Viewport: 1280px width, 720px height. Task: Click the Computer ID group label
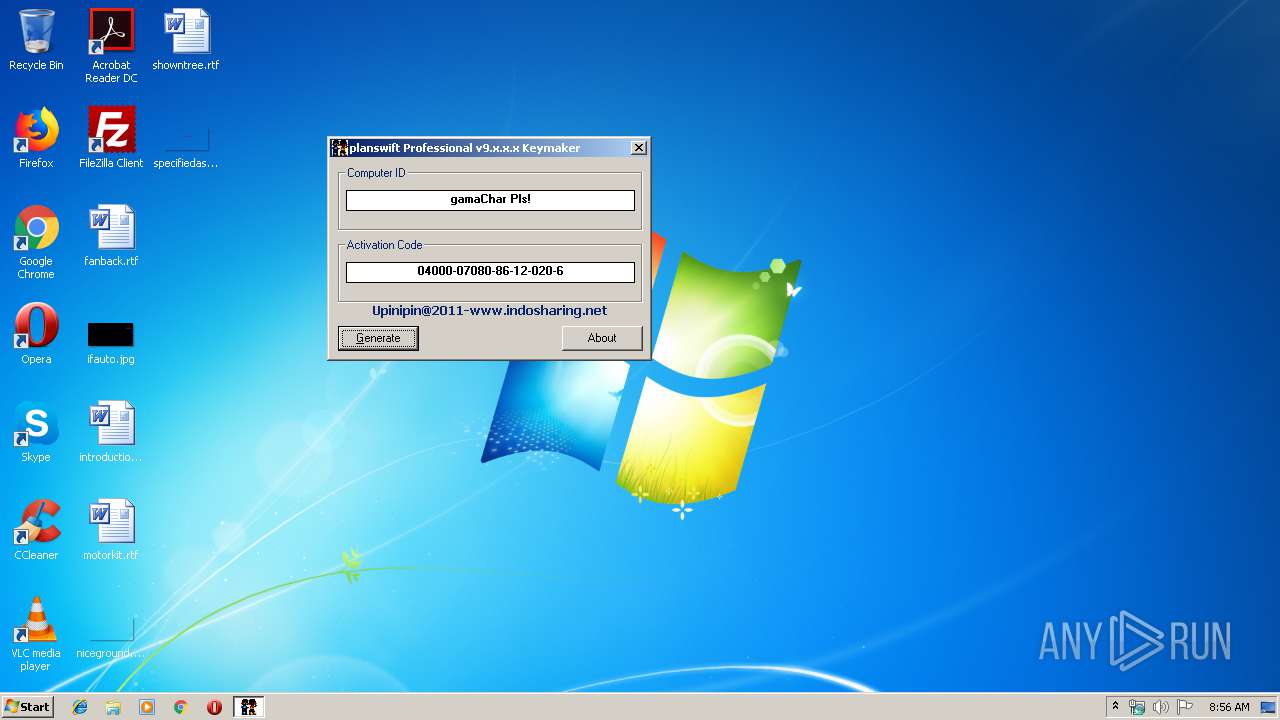376,173
